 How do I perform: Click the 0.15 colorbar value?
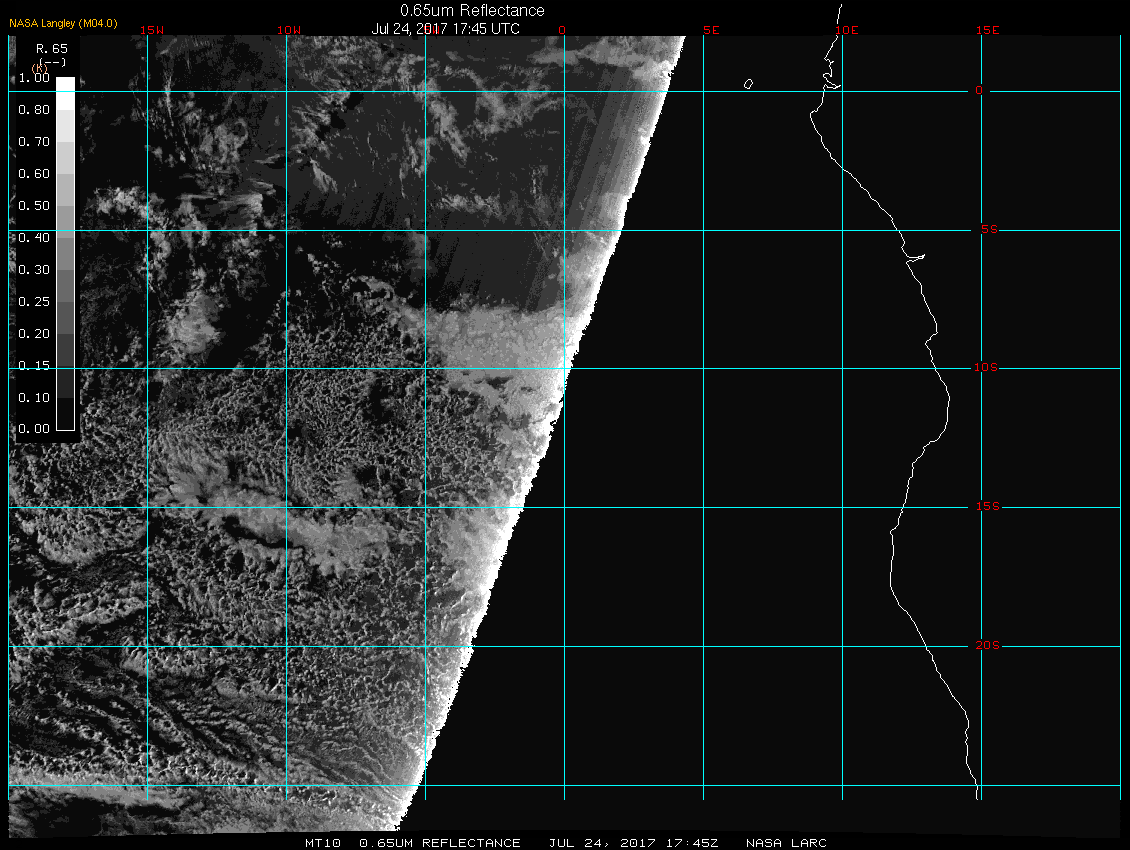[x=34, y=366]
